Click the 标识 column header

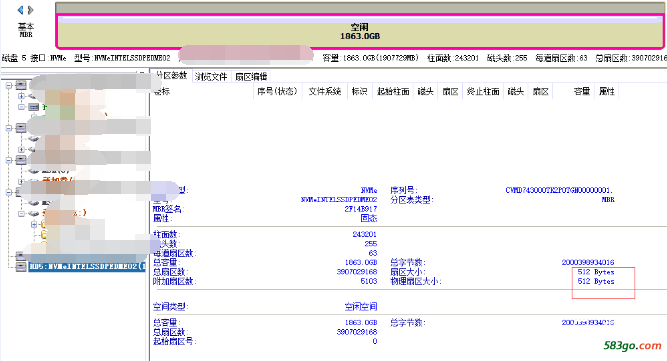[359, 91]
